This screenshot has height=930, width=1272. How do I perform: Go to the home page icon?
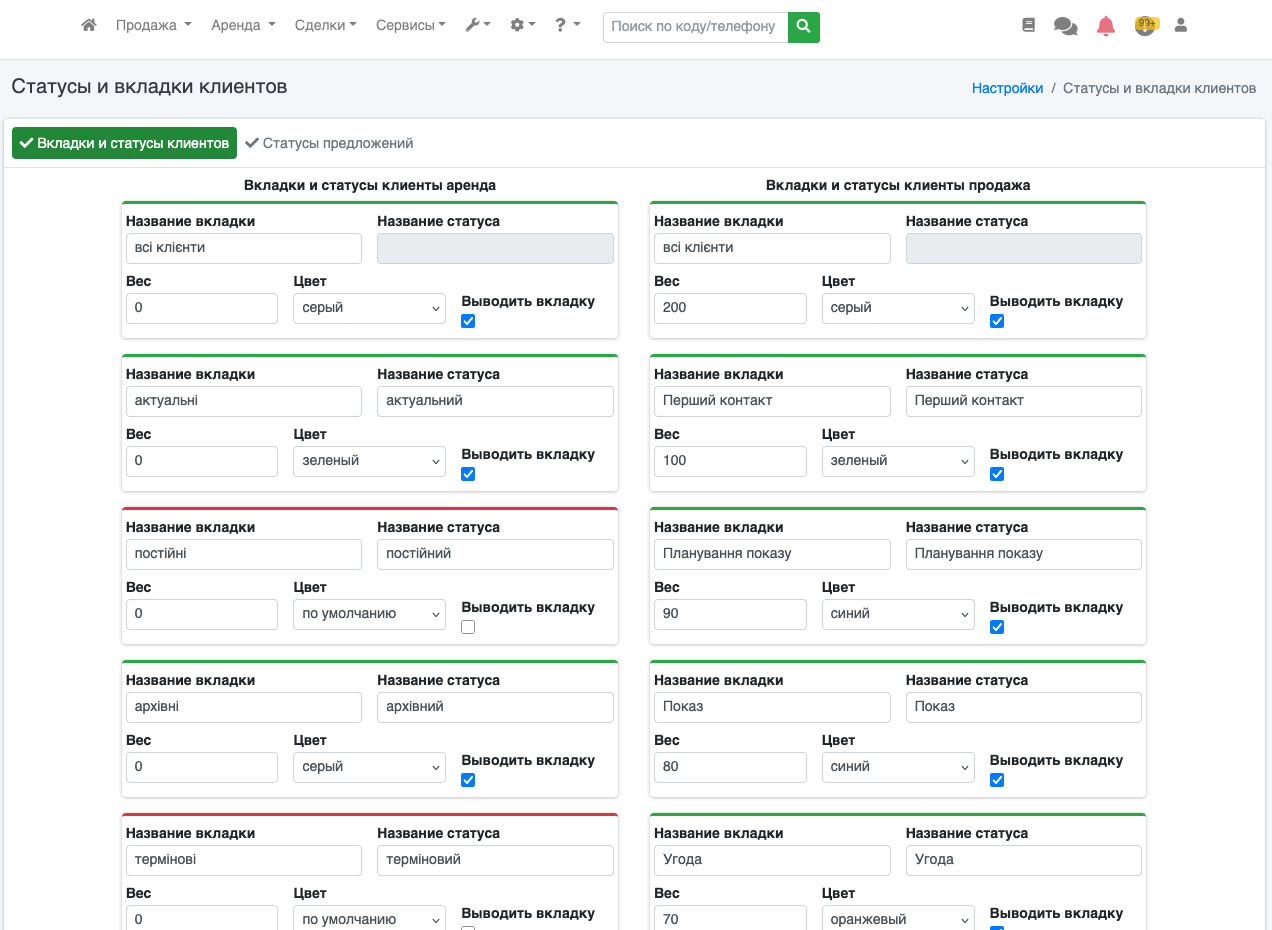pyautogui.click(x=89, y=26)
